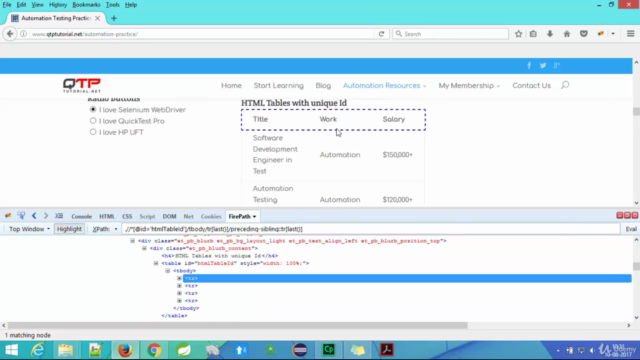Collapse the tbody node in the tree
640x360 pixels.
168,271
